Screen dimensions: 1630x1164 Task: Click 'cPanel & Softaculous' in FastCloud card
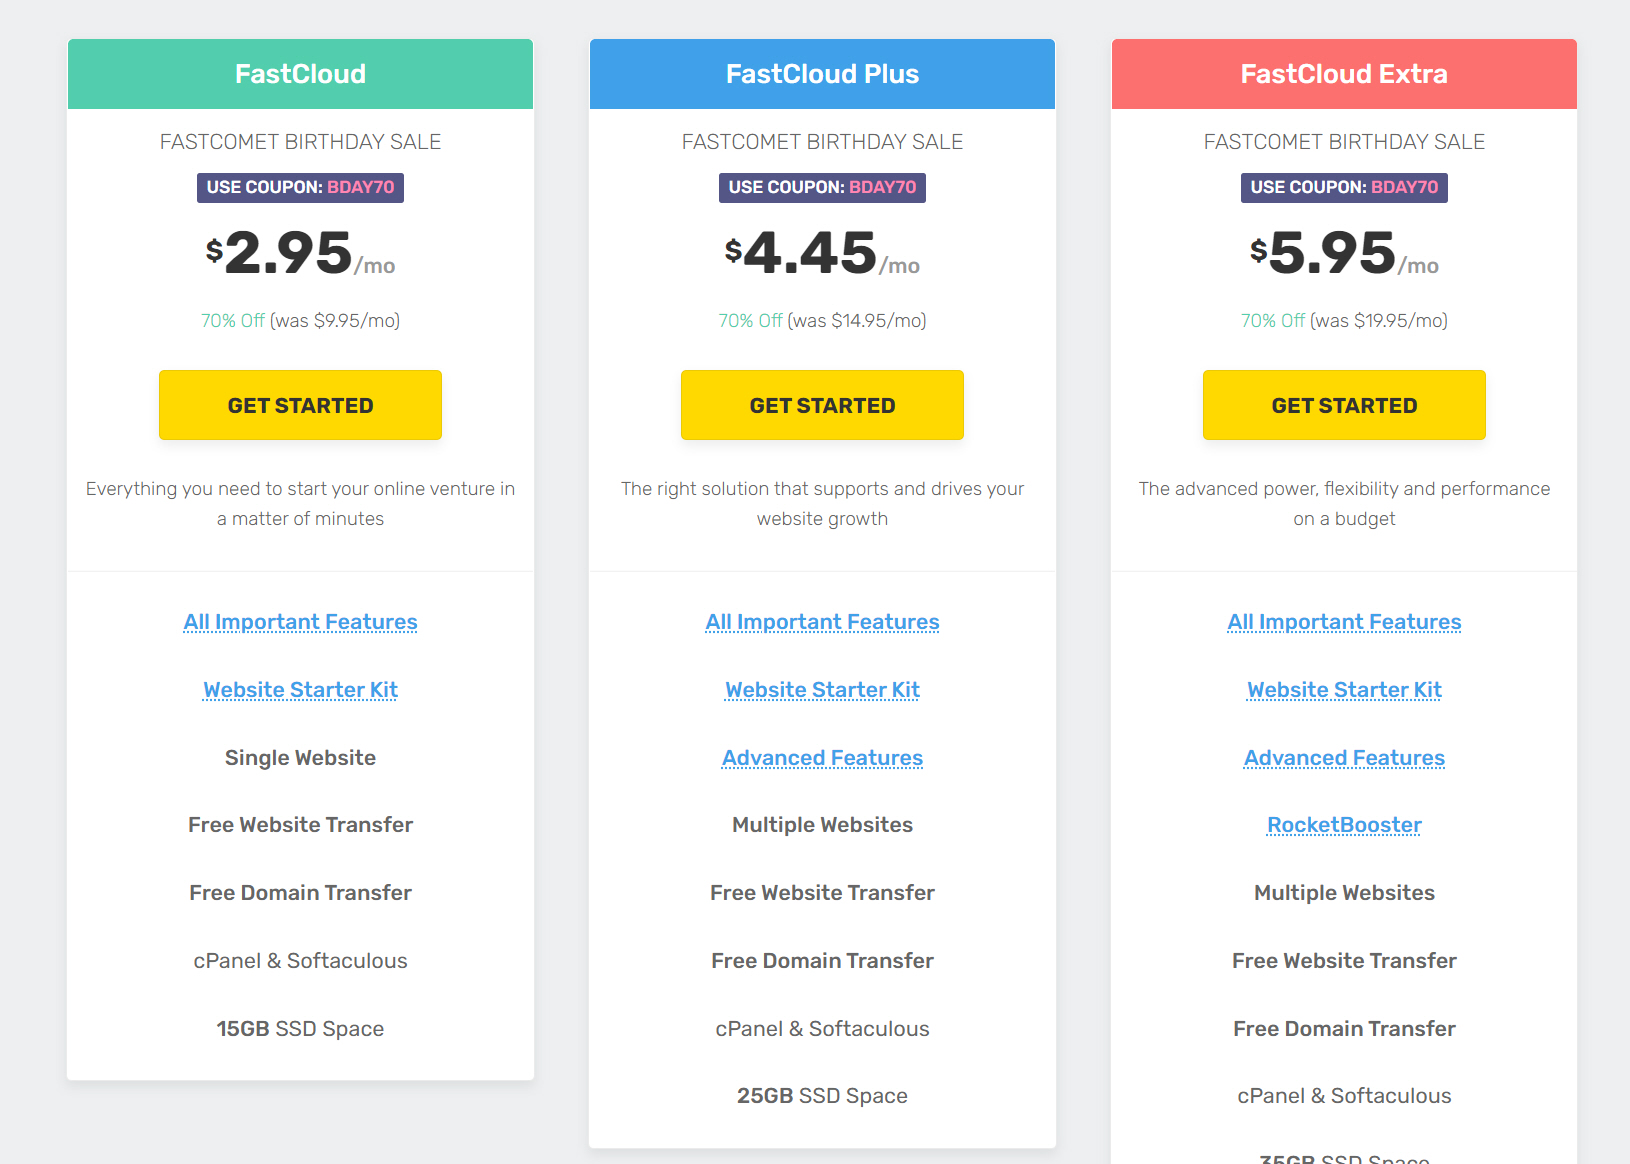tap(300, 961)
